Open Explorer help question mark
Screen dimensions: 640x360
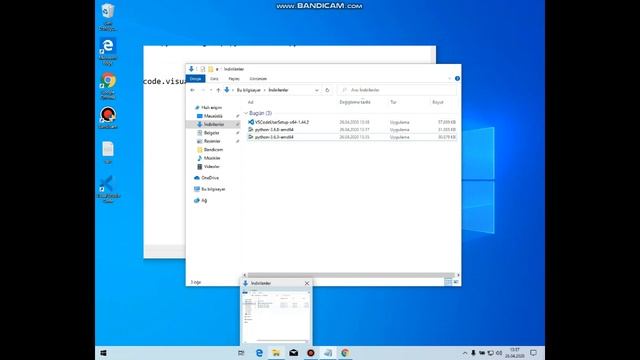point(457,78)
